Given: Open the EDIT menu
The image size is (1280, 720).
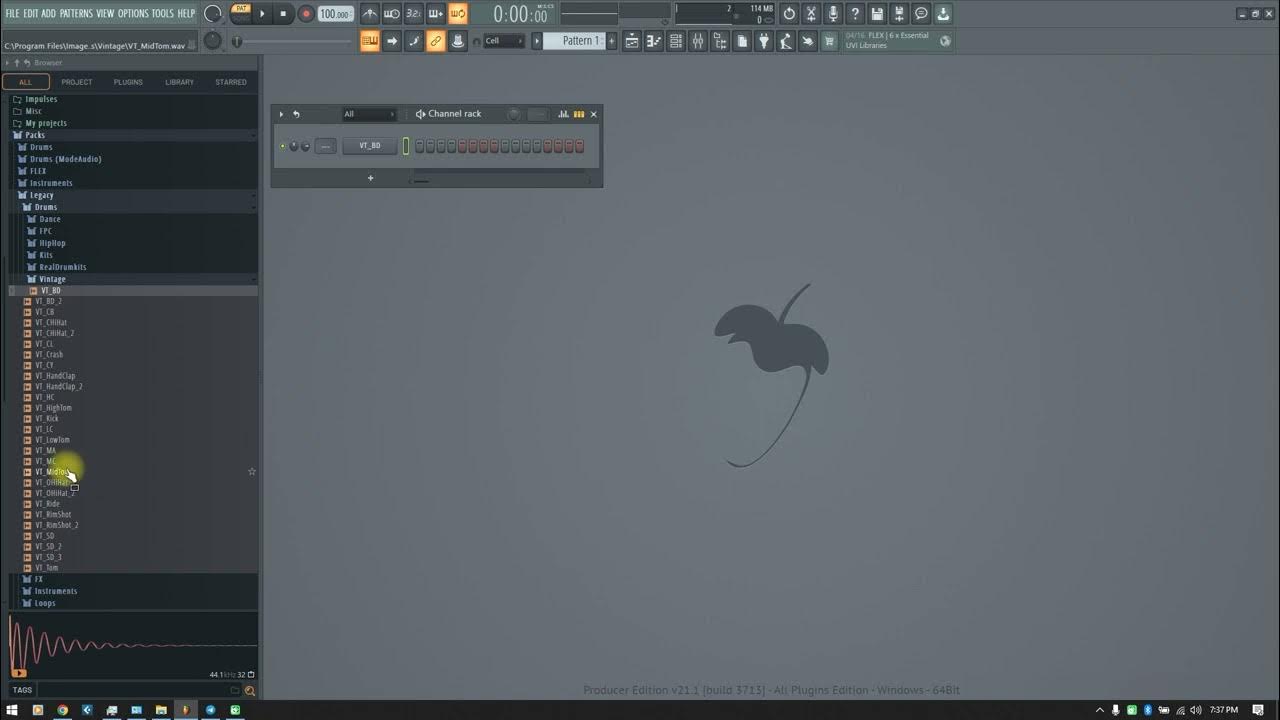Looking at the screenshot, I should point(31,13).
